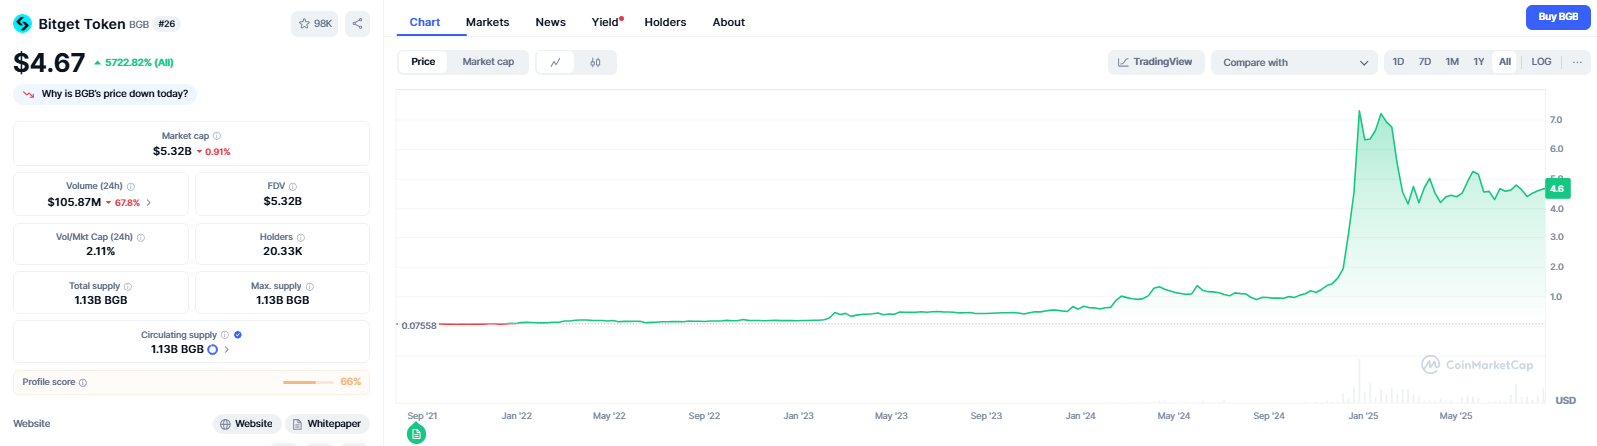Select the Market cap toggle
The height and width of the screenshot is (446, 1597).
pos(488,62)
